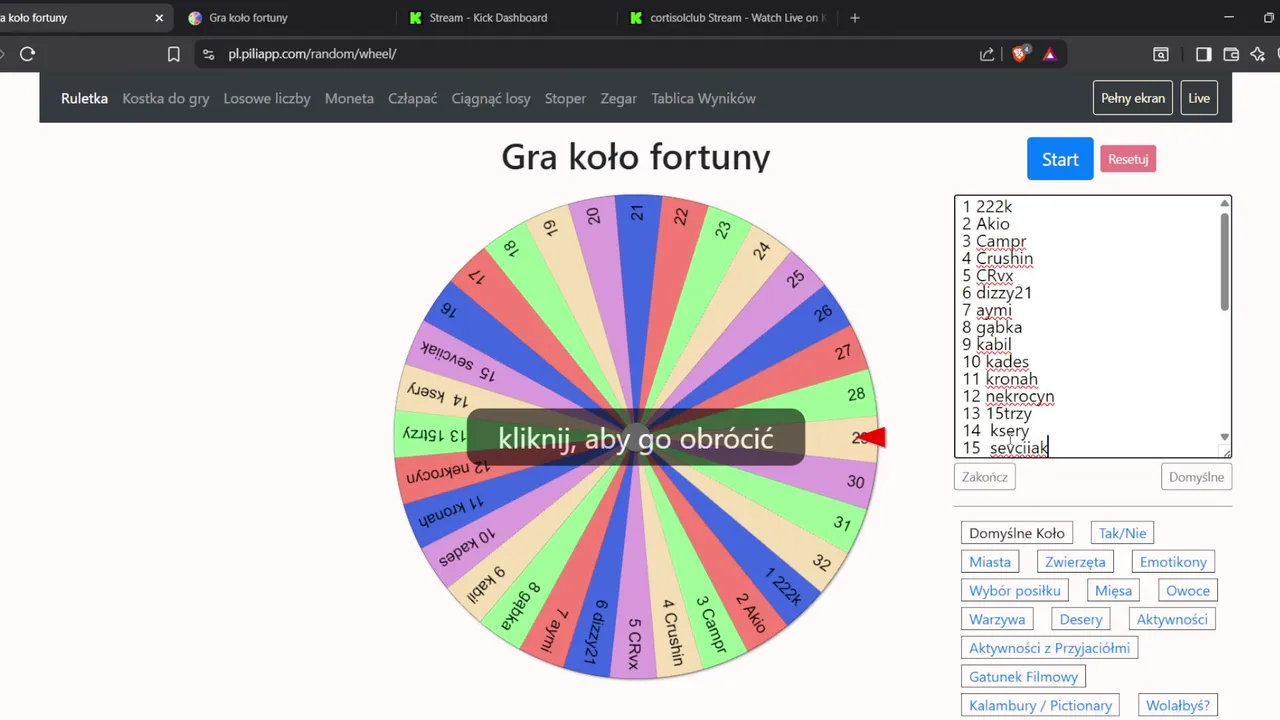Go to Człapać page

(x=413, y=98)
